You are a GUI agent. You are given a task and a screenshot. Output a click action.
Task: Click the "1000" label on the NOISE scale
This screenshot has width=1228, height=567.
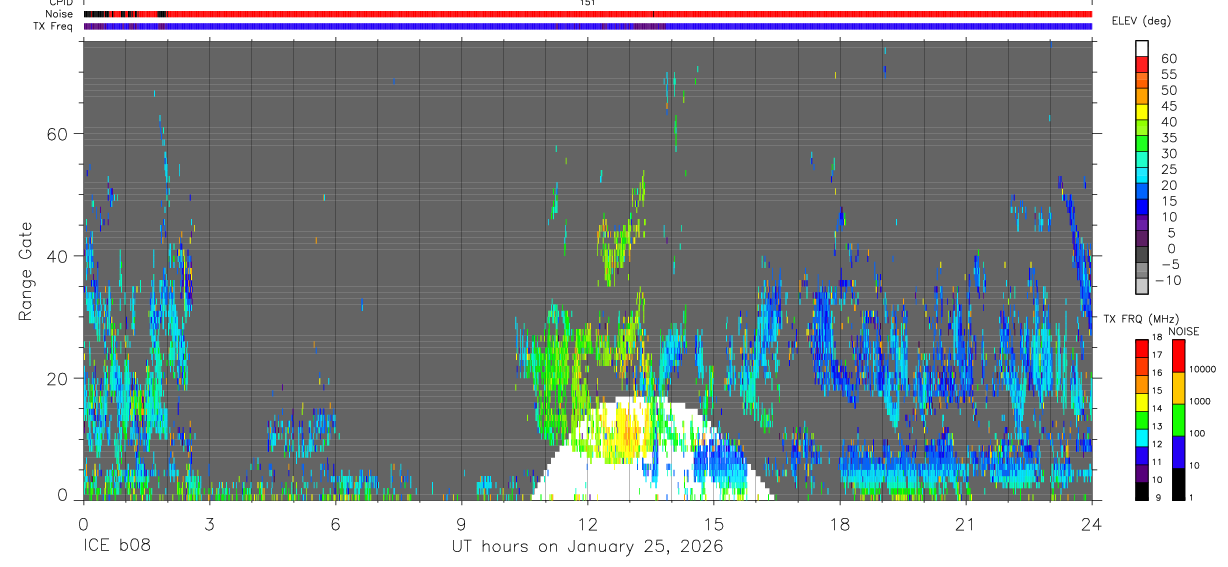(1200, 401)
